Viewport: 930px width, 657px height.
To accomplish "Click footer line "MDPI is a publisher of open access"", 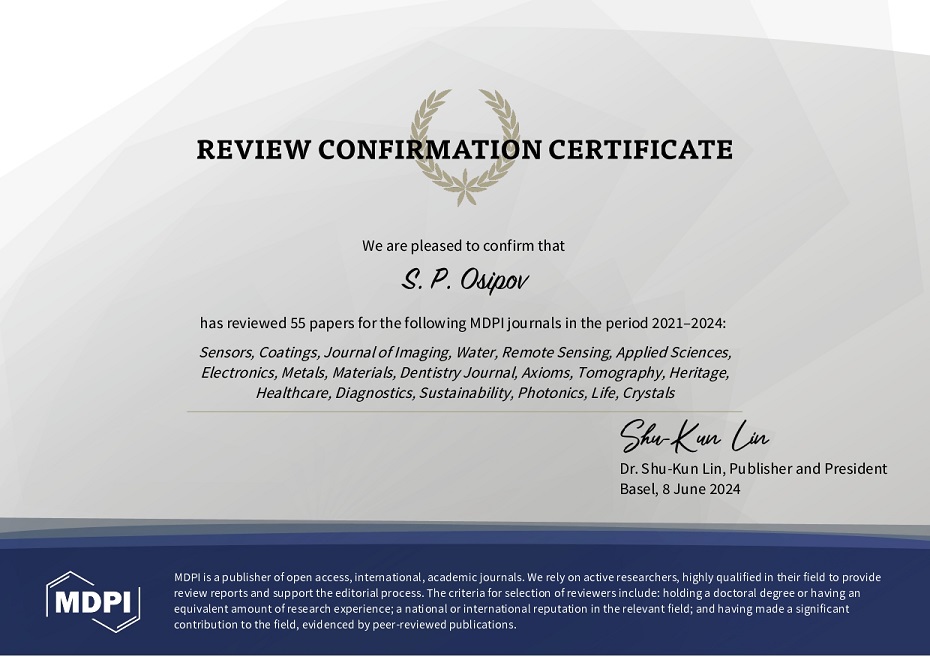I will 527,577.
